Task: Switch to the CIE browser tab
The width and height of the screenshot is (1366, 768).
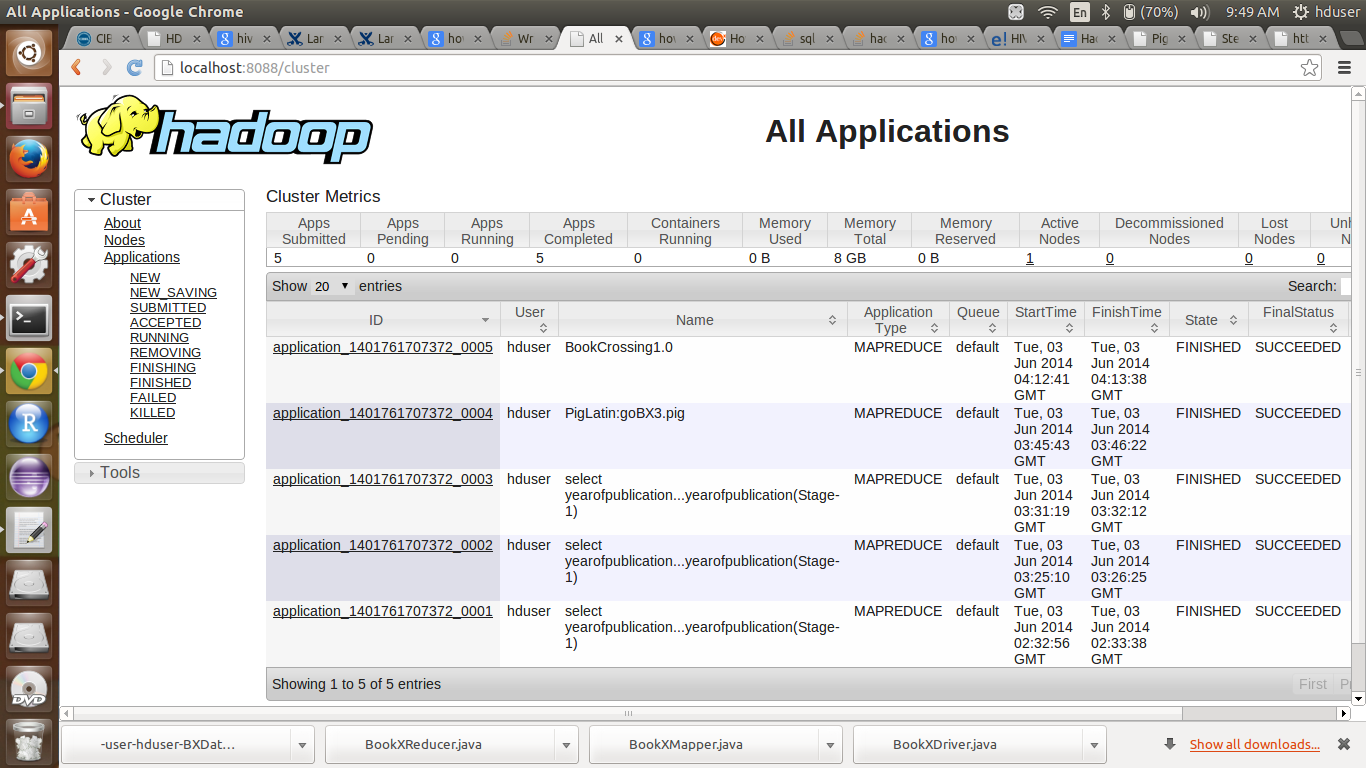Action: 104,39
